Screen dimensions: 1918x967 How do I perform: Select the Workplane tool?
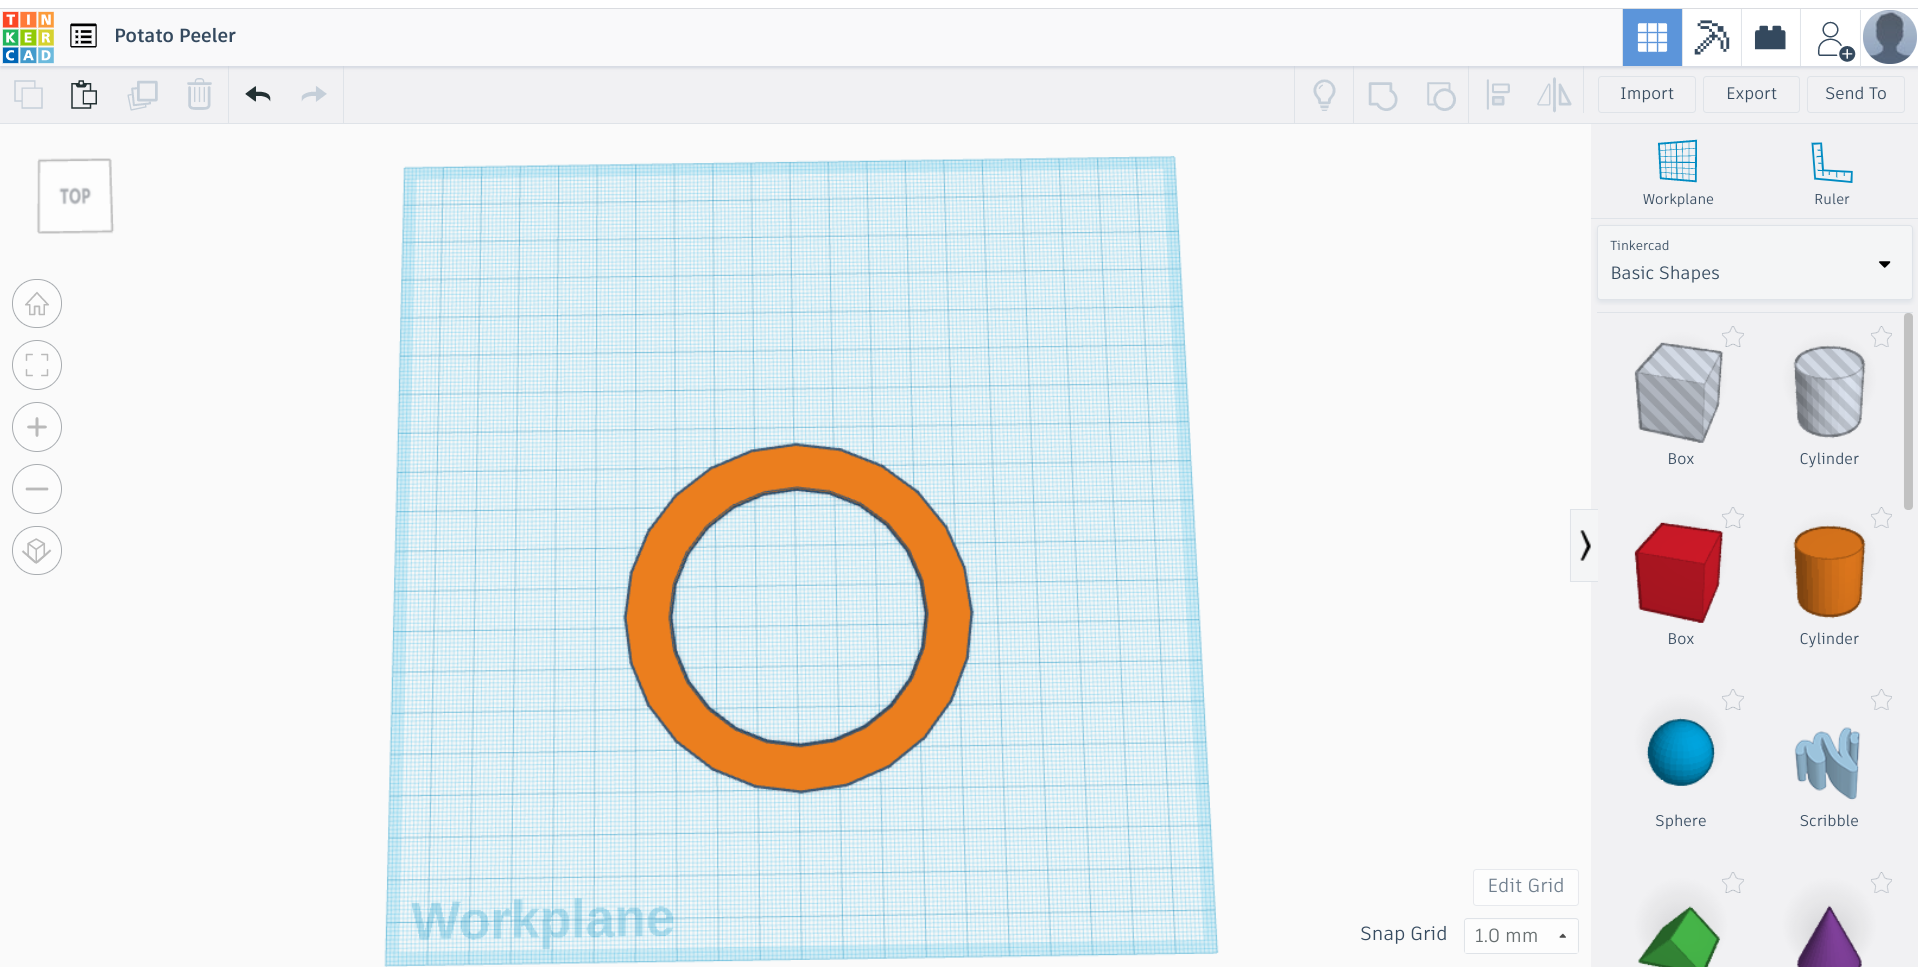pos(1677,173)
